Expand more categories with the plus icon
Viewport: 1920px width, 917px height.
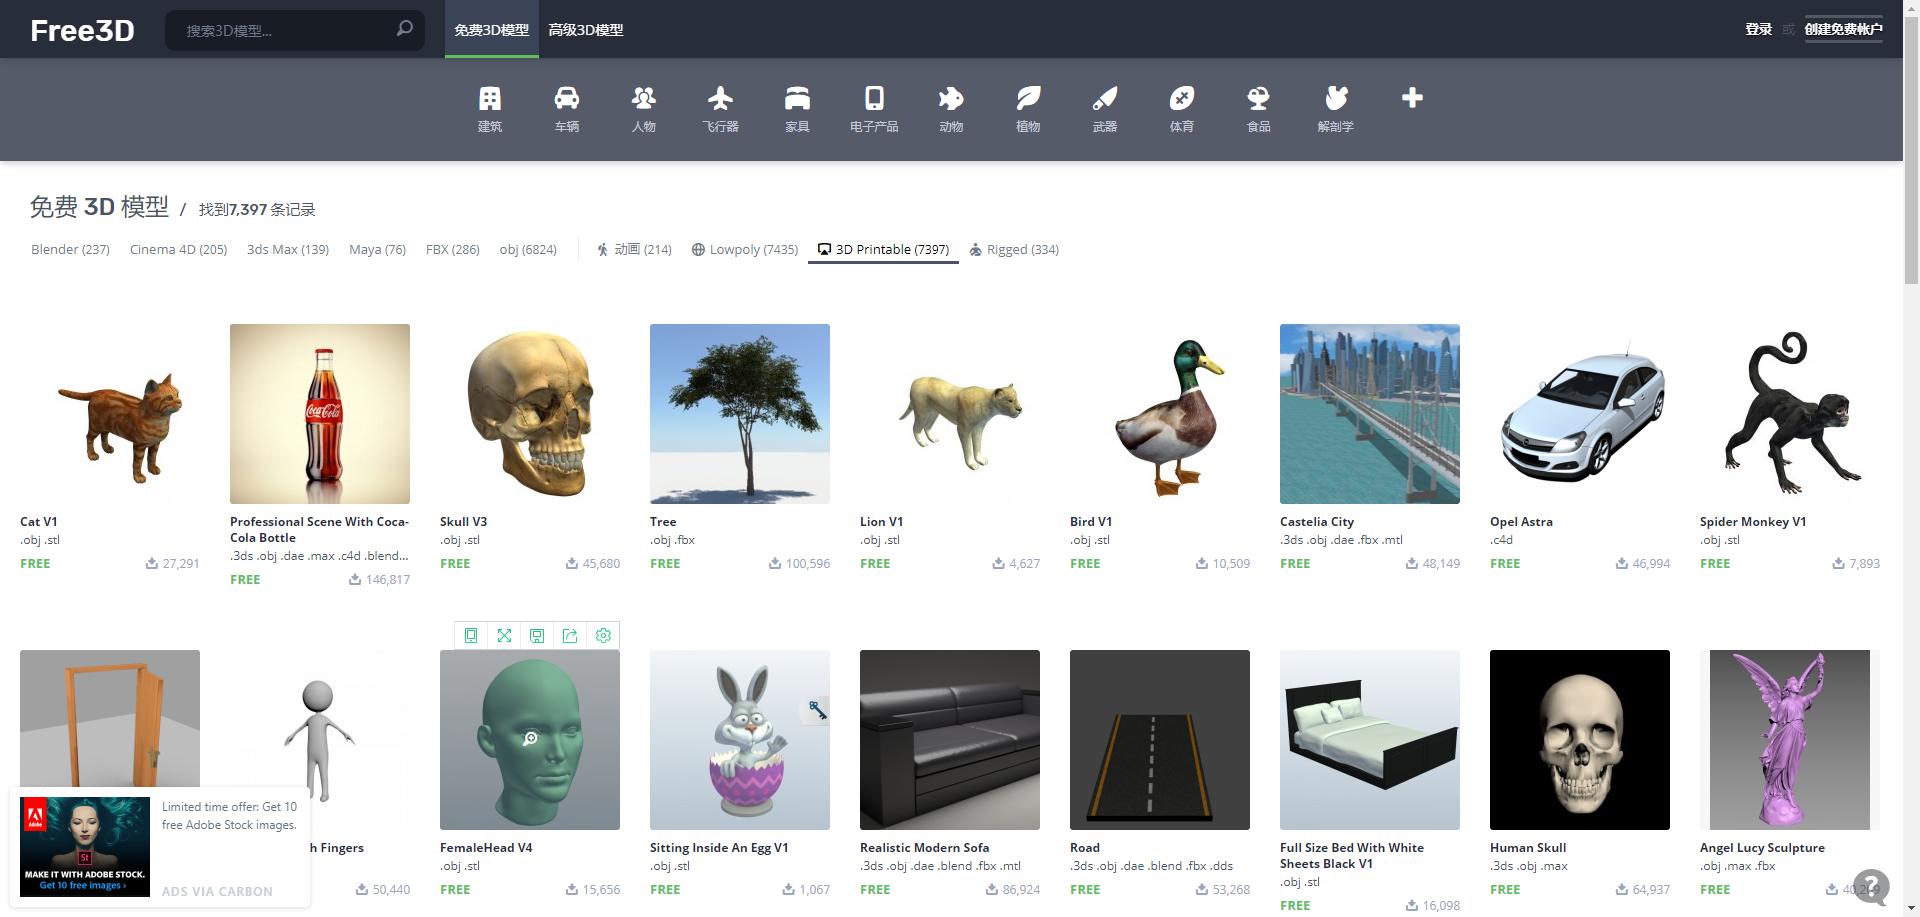click(1411, 98)
